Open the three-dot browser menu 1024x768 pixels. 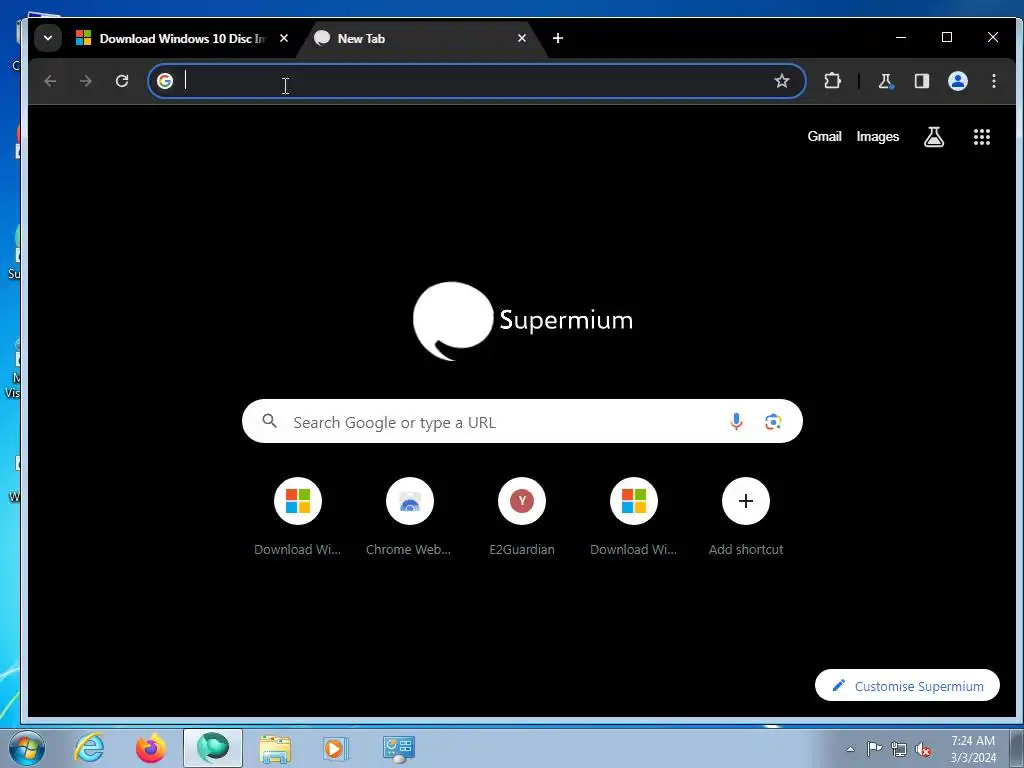click(994, 81)
